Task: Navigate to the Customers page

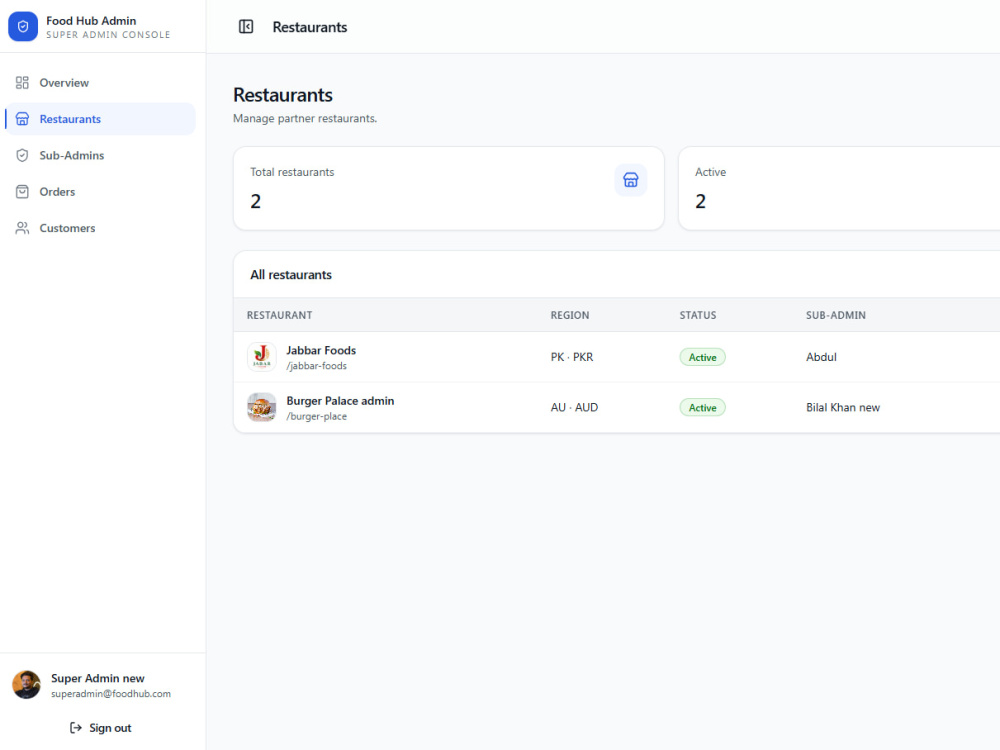Action: 100,228
